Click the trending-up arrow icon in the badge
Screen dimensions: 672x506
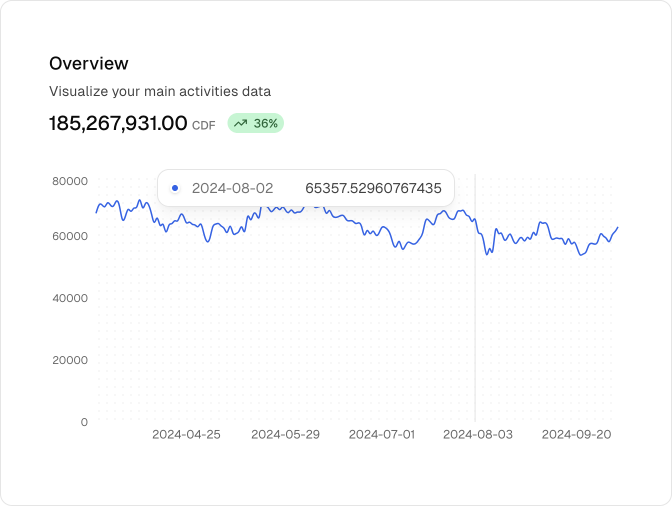[240, 124]
